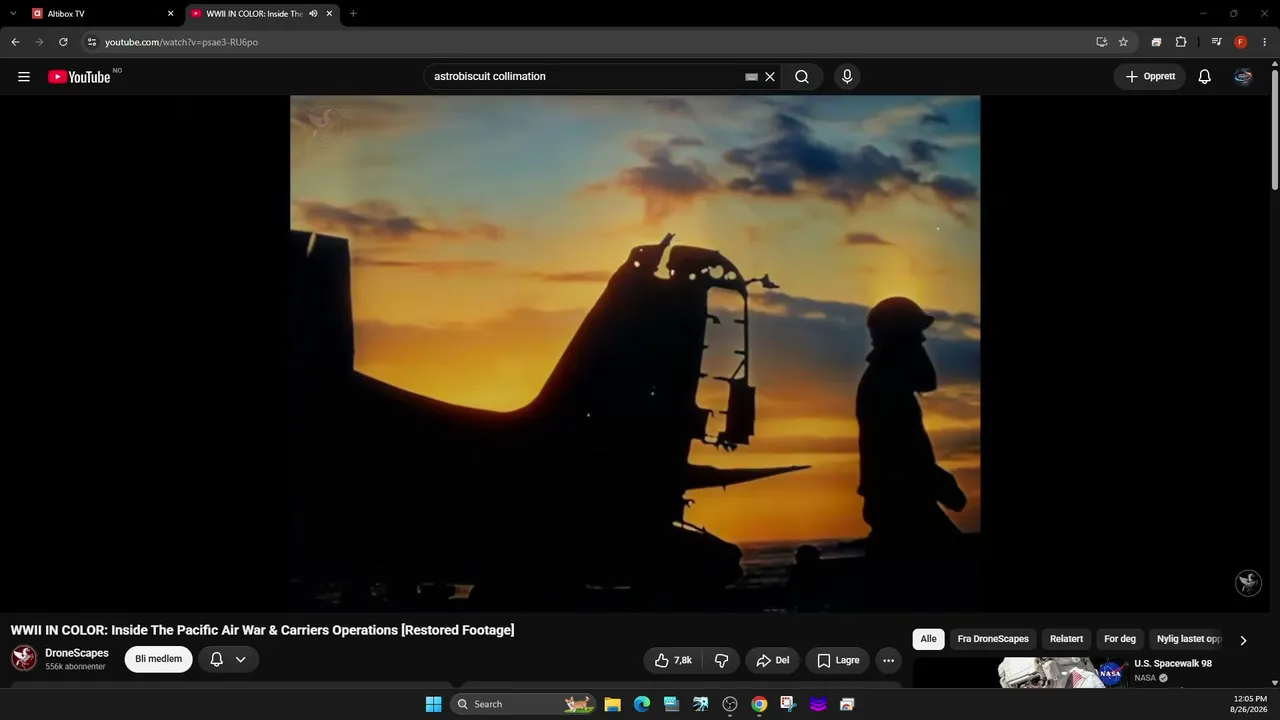Launch Microsoft Edge from the taskbar
Viewport: 1280px width, 720px height.
click(x=642, y=704)
